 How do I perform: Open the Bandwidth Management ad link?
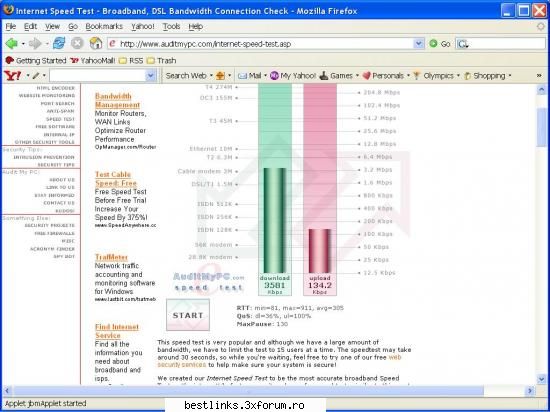[x=117, y=101]
